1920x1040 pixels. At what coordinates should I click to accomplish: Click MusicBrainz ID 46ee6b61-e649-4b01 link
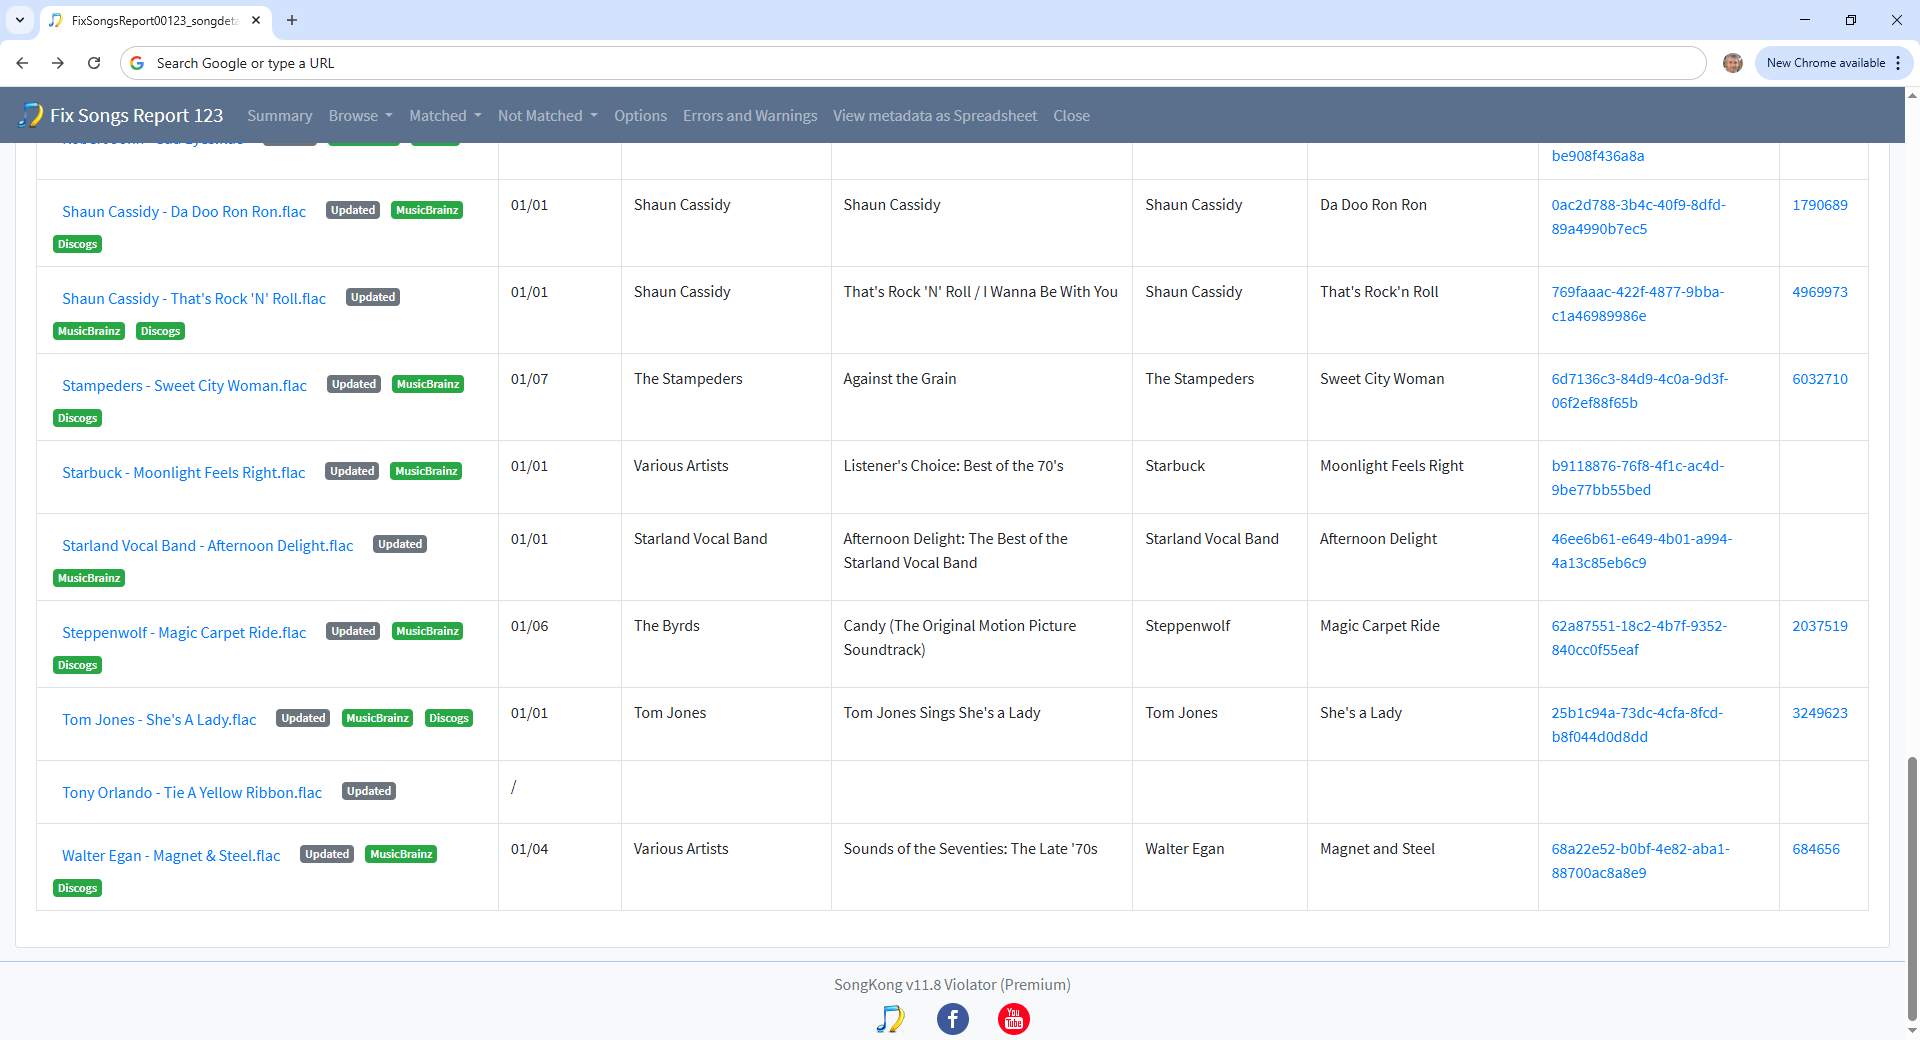[1641, 551]
